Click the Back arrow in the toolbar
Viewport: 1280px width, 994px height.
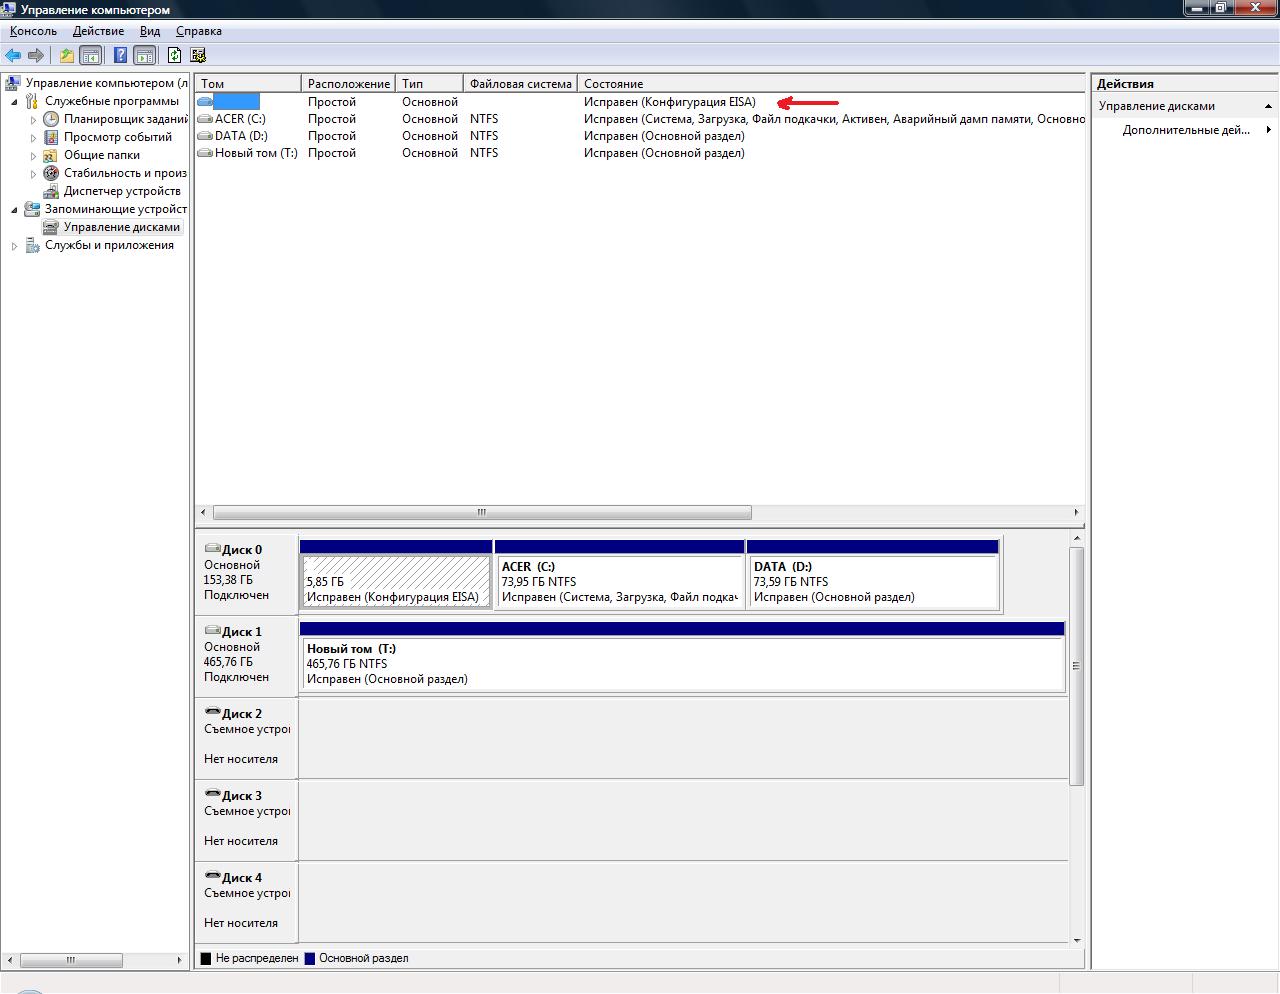tap(13, 56)
